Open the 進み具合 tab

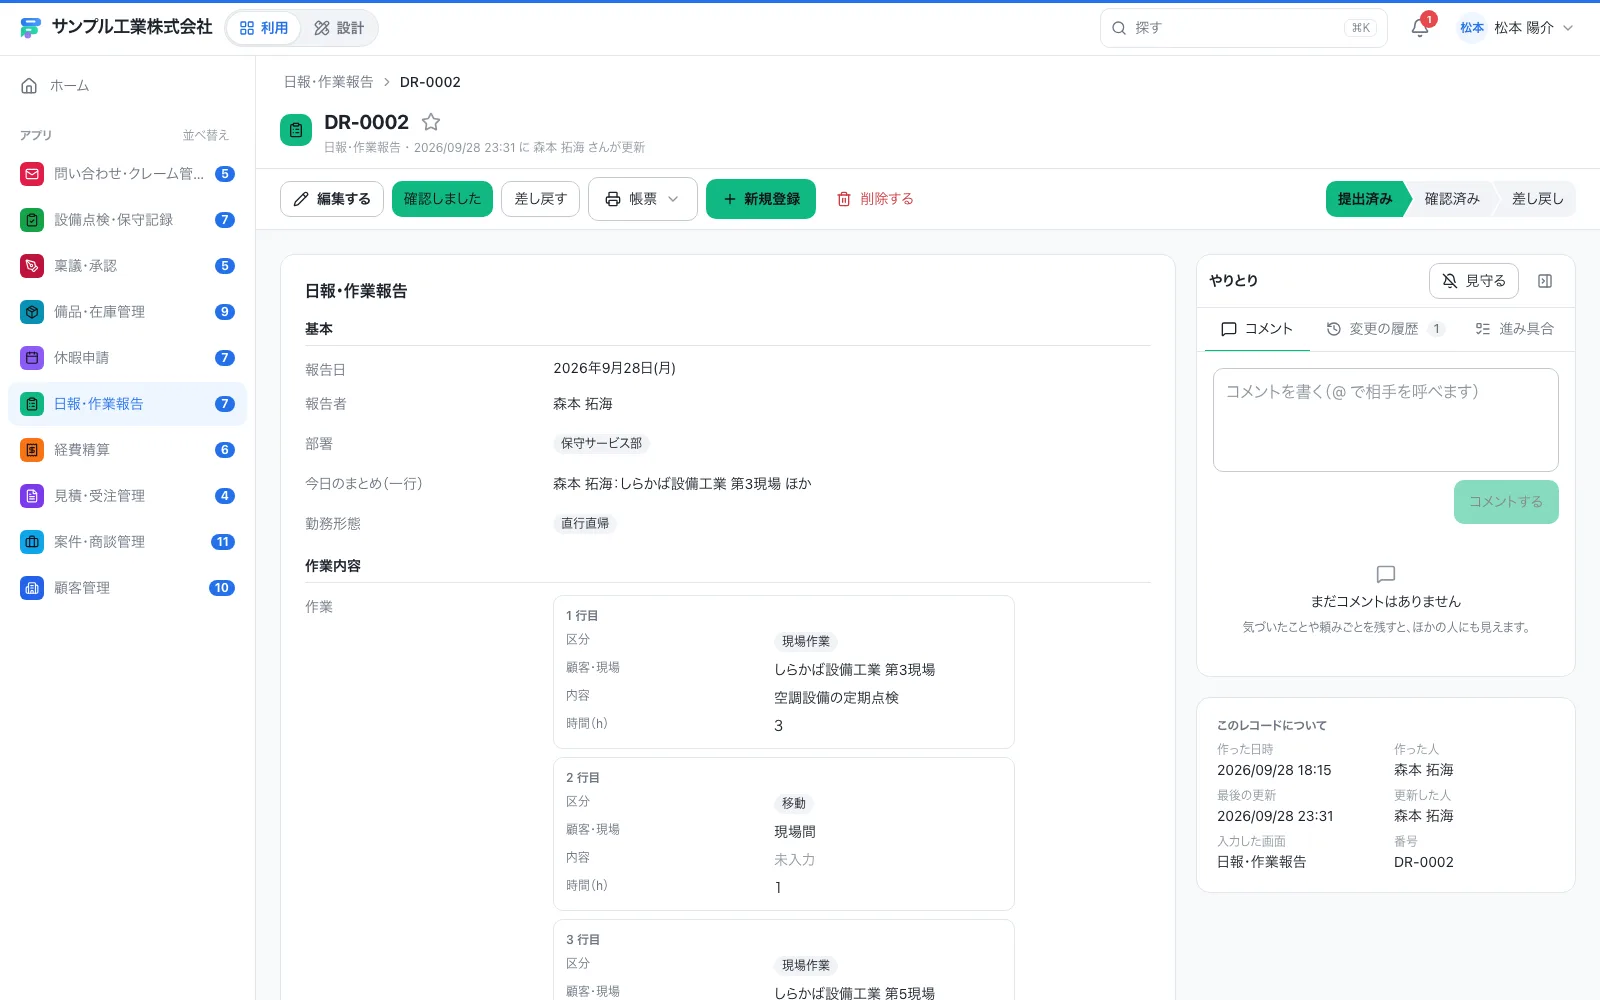(1515, 329)
